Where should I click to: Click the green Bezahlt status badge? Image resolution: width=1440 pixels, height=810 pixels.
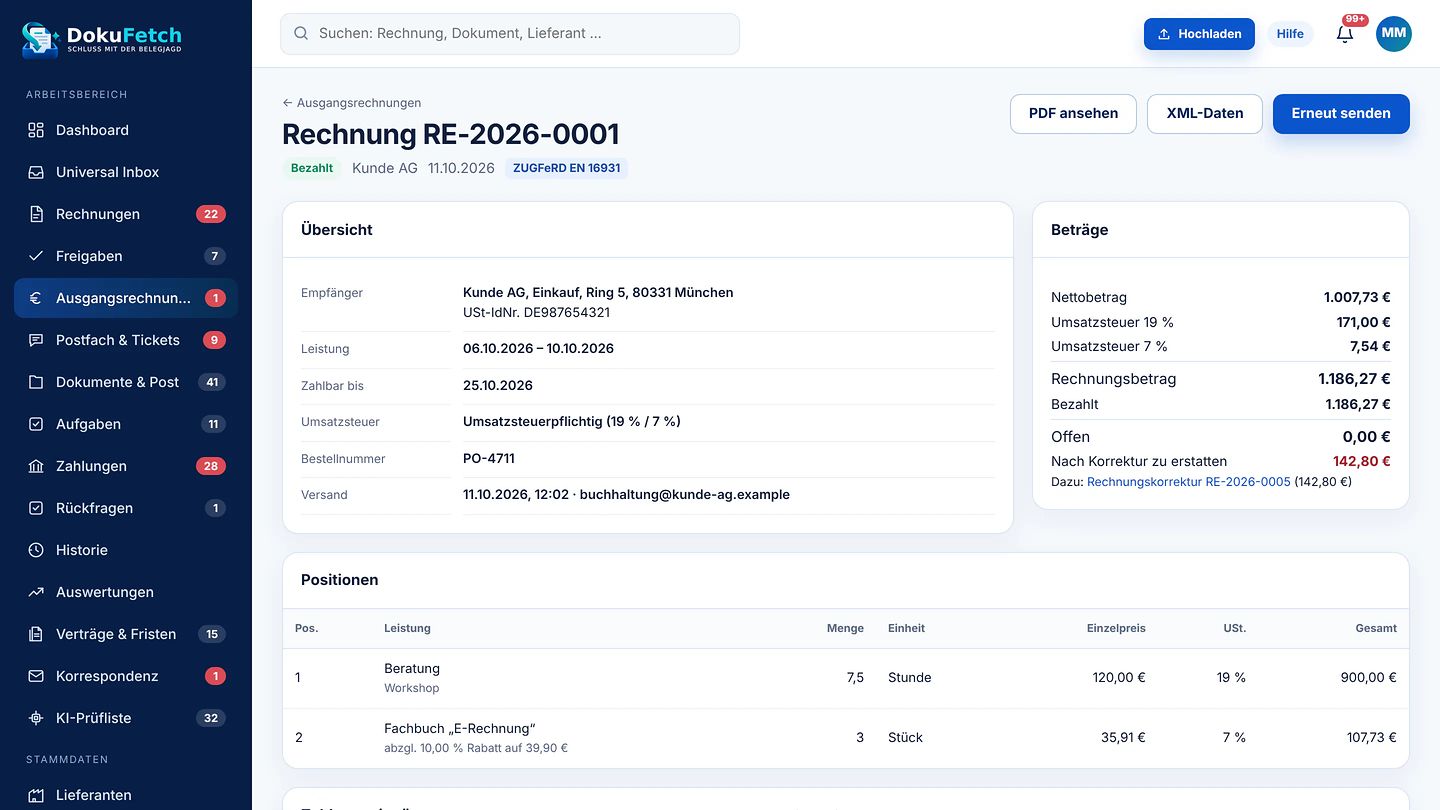click(312, 168)
